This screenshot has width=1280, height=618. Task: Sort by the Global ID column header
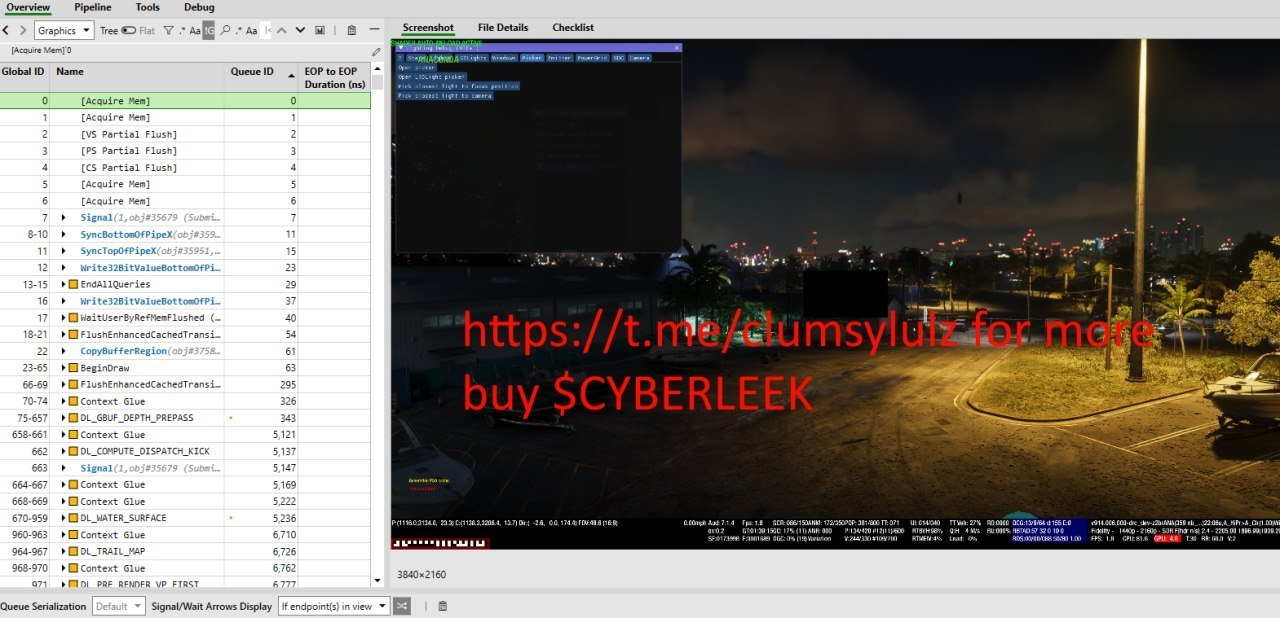pos(24,72)
